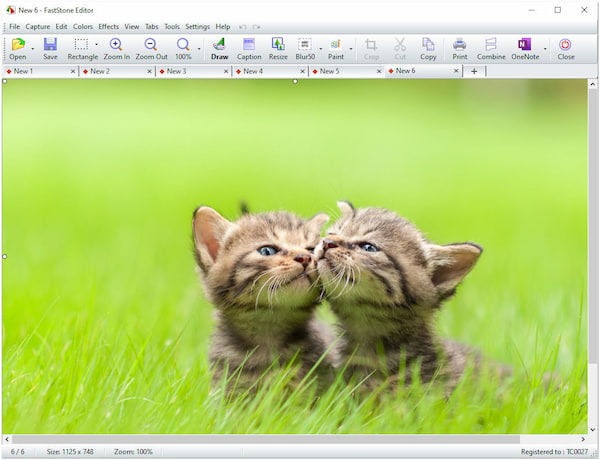Viewport: 600px width, 460px height.
Task: Open the Effects menu
Action: click(108, 26)
